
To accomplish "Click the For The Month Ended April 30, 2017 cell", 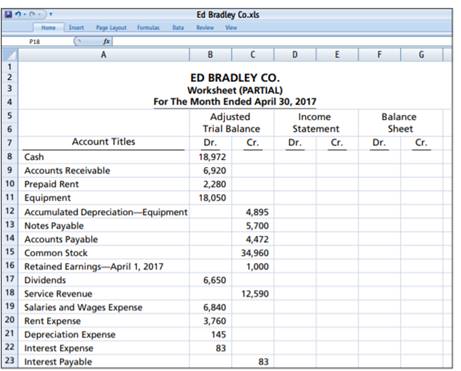I will point(235,102).
